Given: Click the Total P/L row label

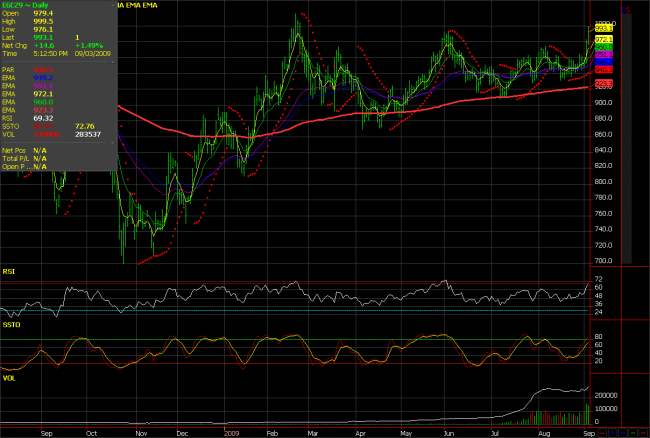Looking at the screenshot, I should [x=16, y=159].
